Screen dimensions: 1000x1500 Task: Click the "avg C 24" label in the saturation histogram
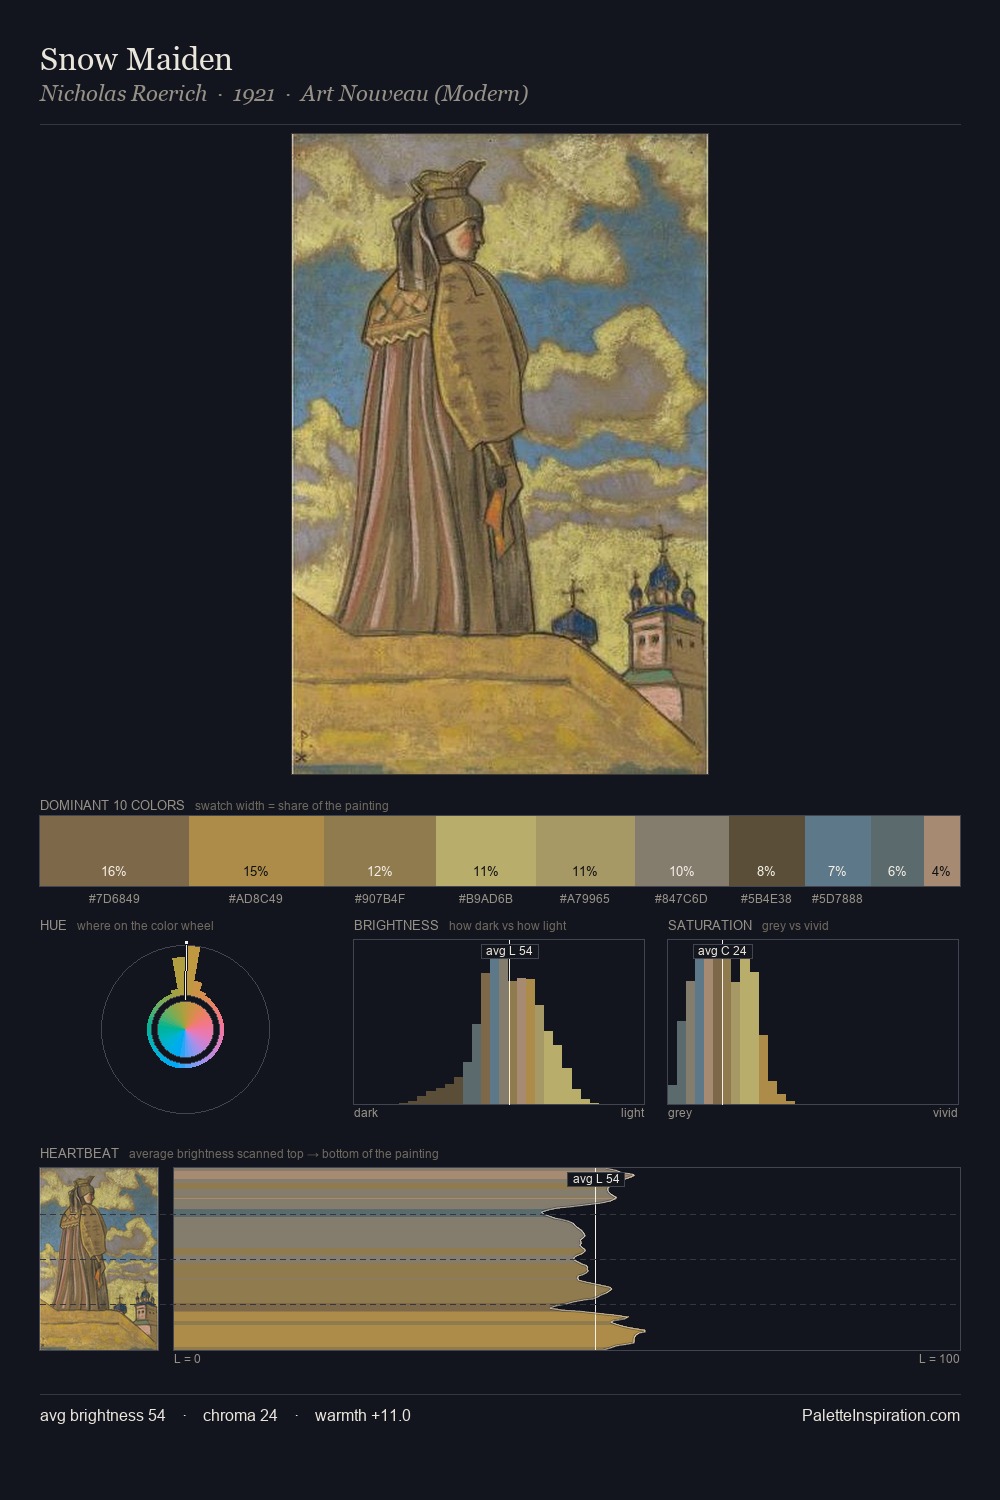tap(722, 950)
